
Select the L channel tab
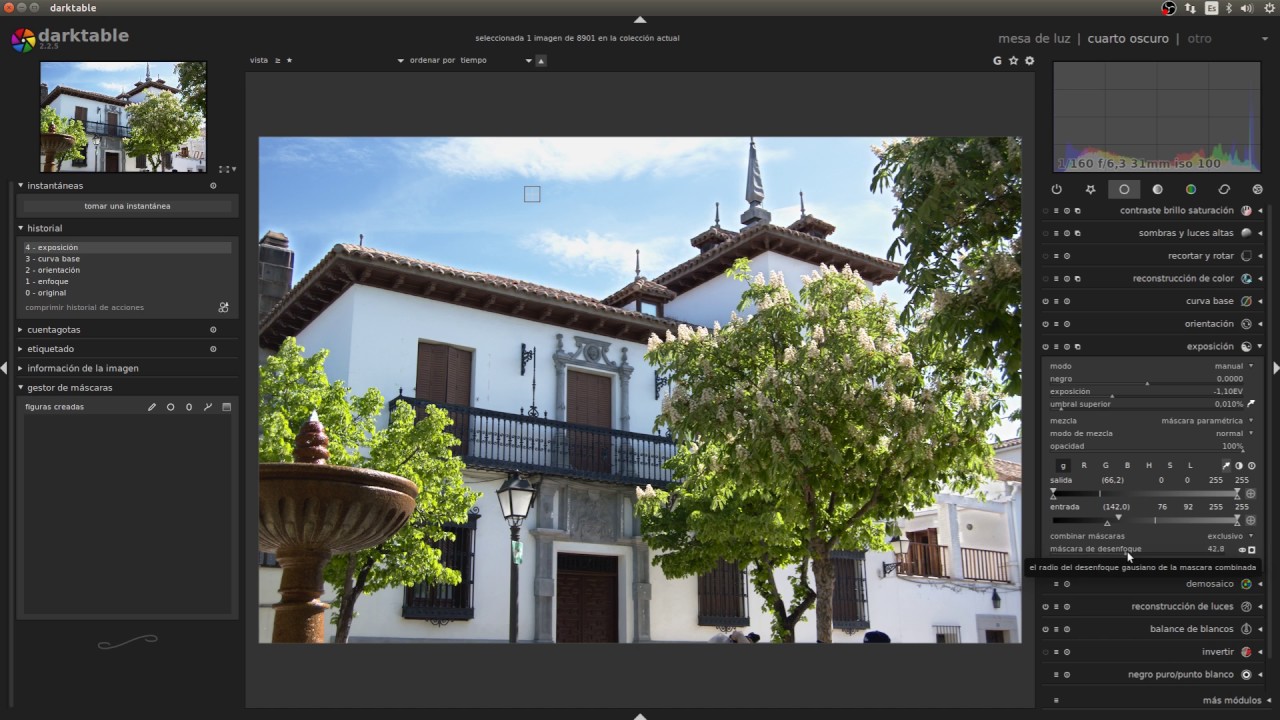click(1190, 465)
